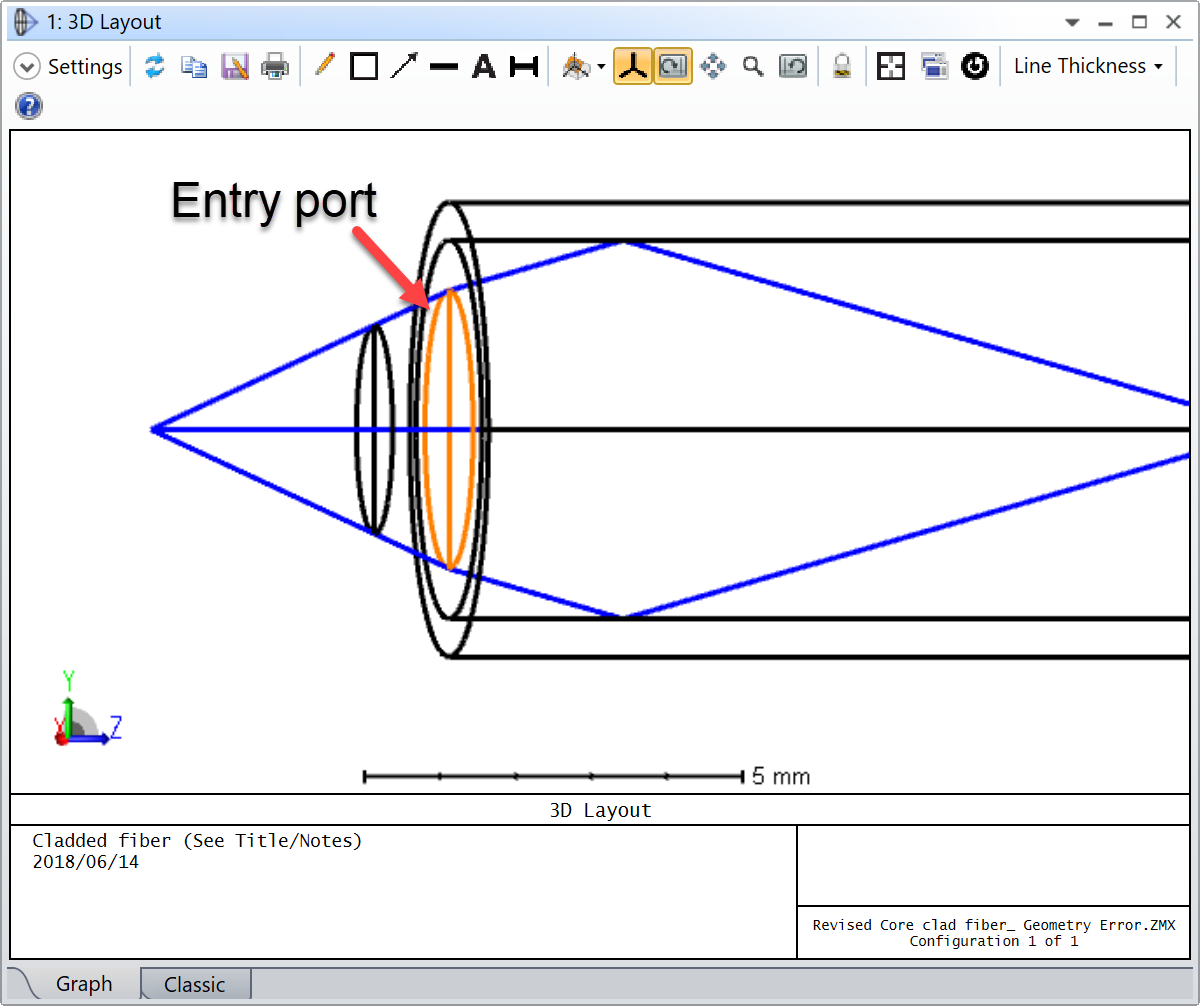Open the camera view dropdown arrow
1200x1006 pixels.
coord(601,68)
